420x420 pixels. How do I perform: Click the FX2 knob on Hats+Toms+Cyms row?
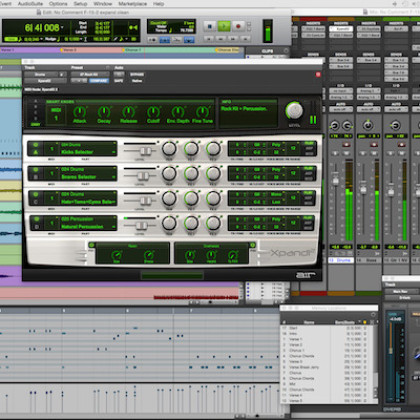[x=213, y=198]
